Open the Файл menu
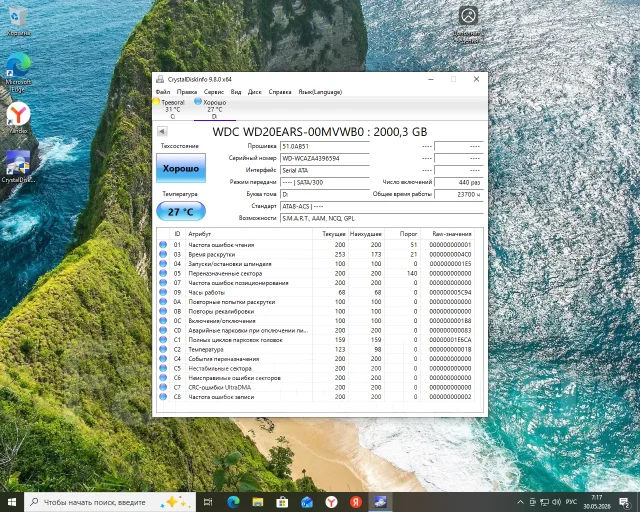The image size is (640, 512). [x=163, y=92]
